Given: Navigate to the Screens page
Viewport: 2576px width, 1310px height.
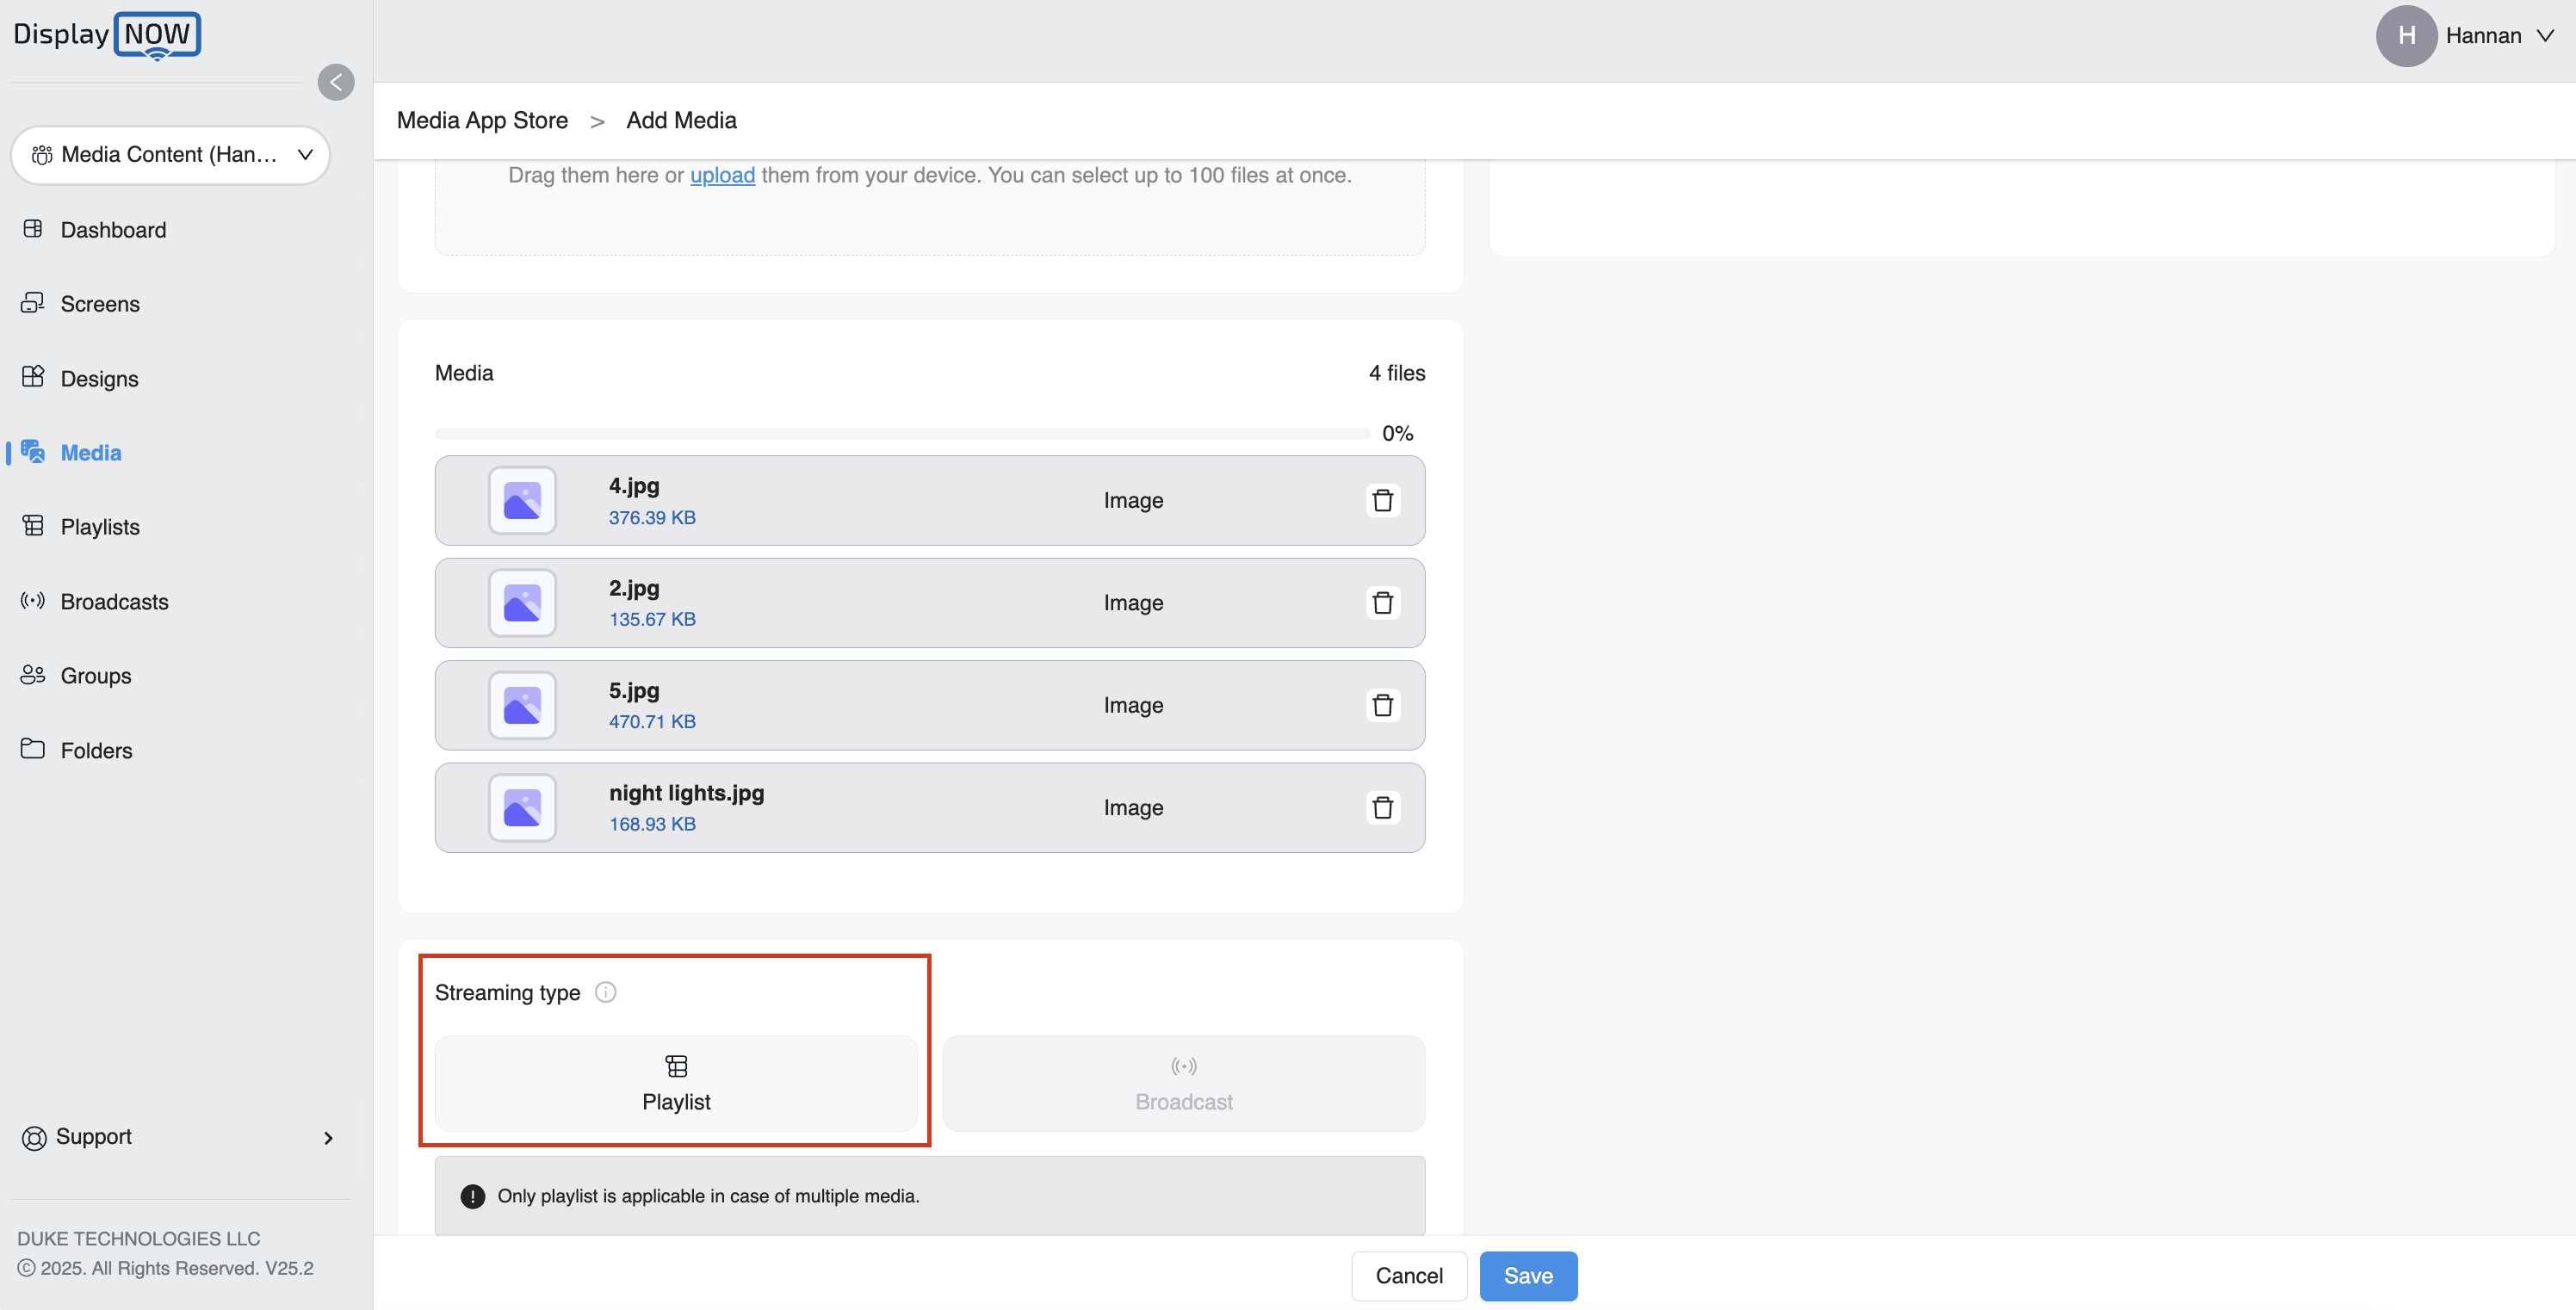Looking at the screenshot, I should [x=100, y=304].
